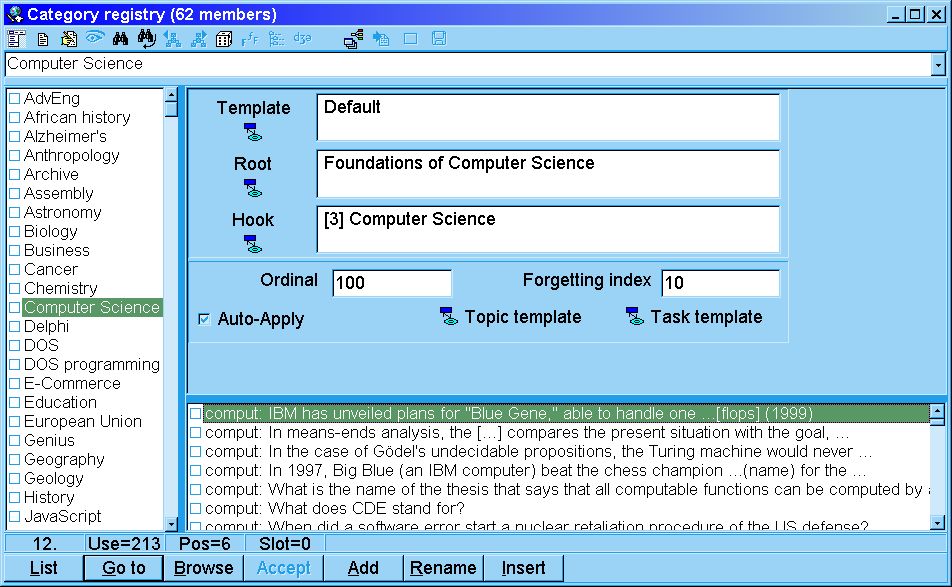This screenshot has height=587, width=952.
Task: Click the dotted tree structure toolbar icon
Action: 276,39
